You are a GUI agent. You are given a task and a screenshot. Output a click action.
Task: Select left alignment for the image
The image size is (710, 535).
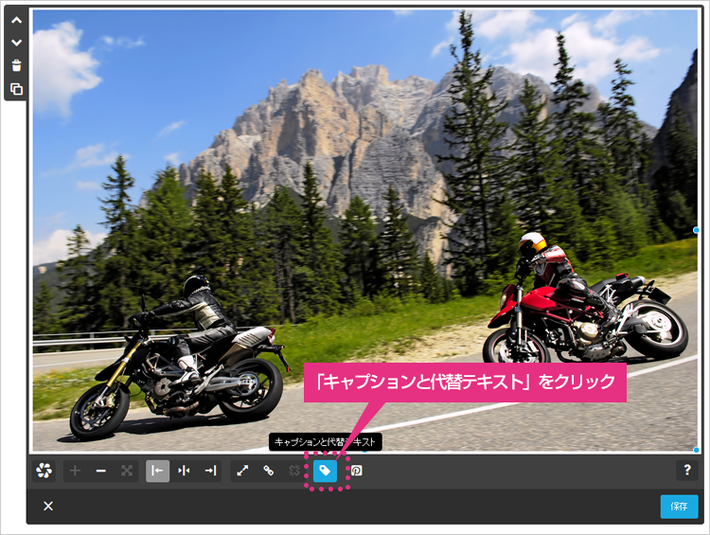pos(158,471)
